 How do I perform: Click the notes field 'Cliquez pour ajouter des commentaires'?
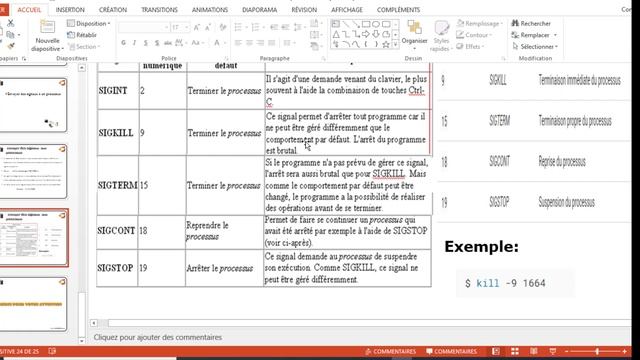tap(158, 338)
